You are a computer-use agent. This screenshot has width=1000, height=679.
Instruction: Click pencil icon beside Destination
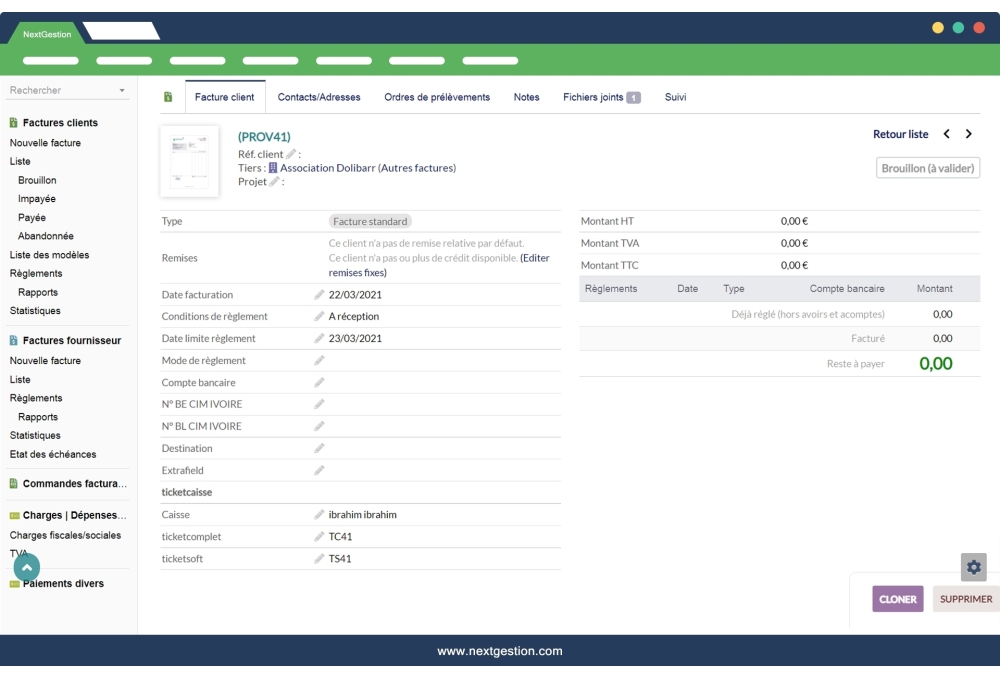pyautogui.click(x=320, y=449)
